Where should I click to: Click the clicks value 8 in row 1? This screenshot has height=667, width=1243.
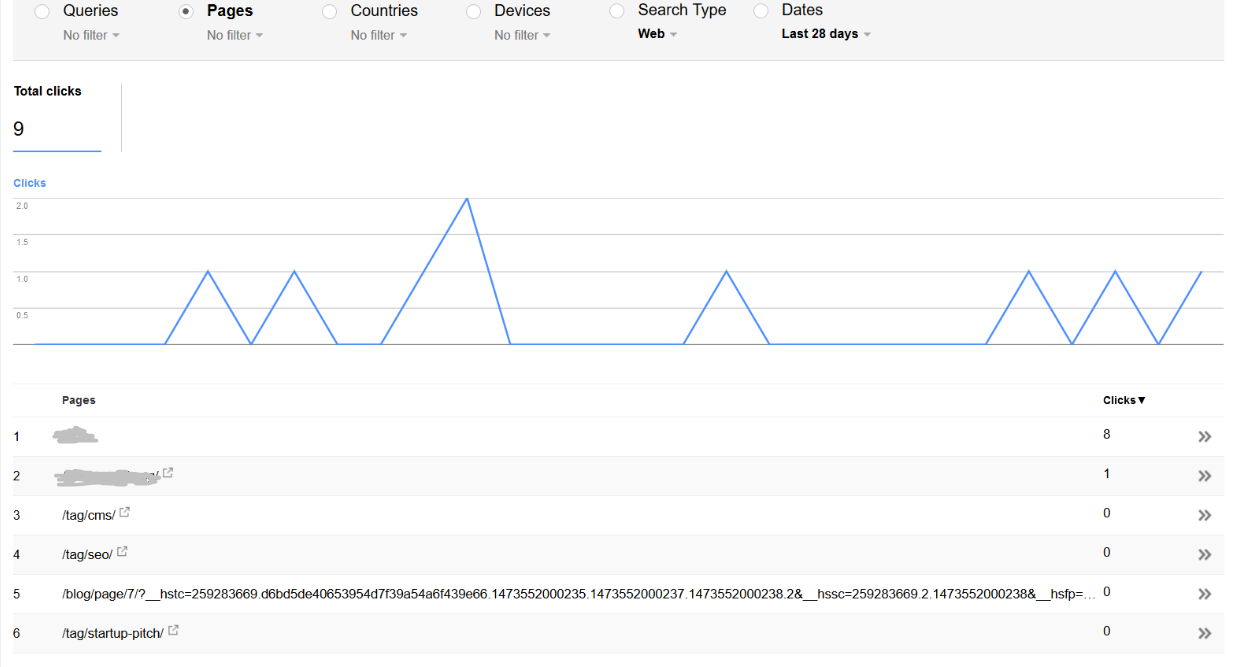(1107, 435)
